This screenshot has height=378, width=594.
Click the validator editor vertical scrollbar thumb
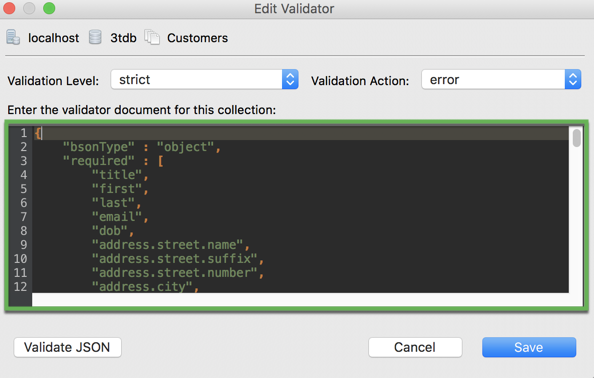577,138
